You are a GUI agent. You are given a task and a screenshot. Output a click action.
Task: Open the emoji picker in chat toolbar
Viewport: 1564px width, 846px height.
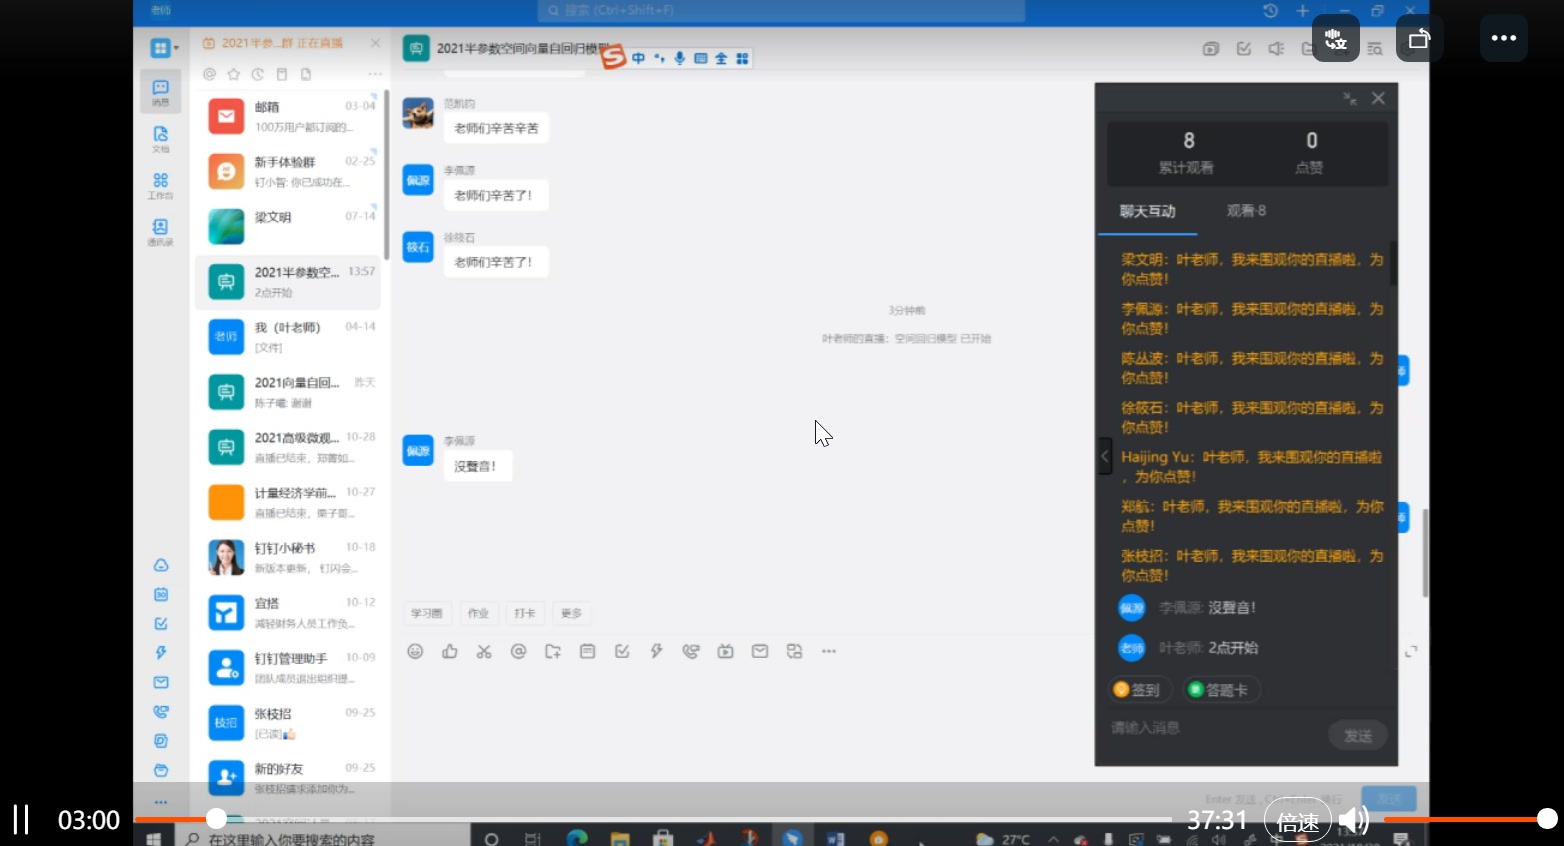[x=415, y=651]
